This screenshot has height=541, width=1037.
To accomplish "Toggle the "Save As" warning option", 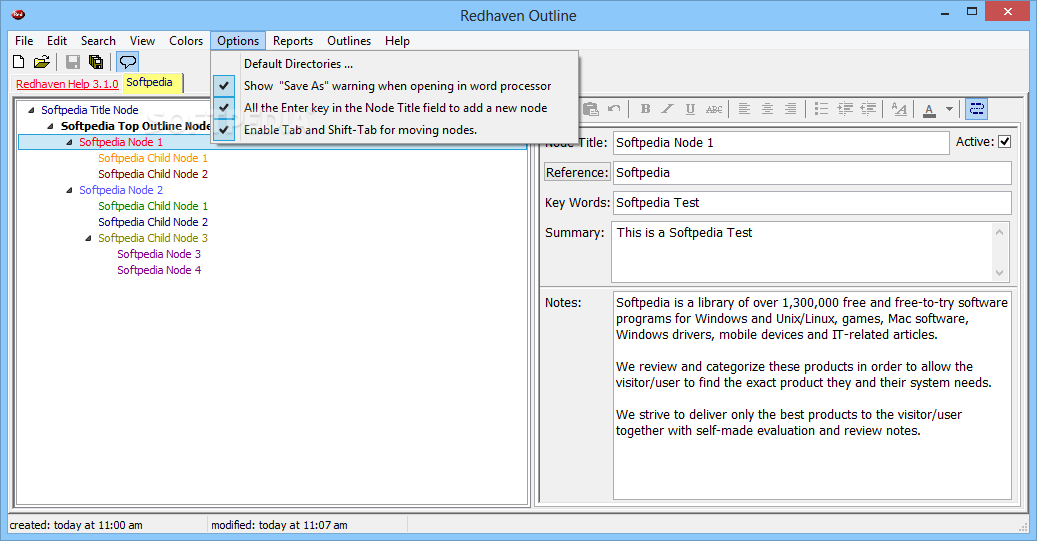I will pos(395,86).
